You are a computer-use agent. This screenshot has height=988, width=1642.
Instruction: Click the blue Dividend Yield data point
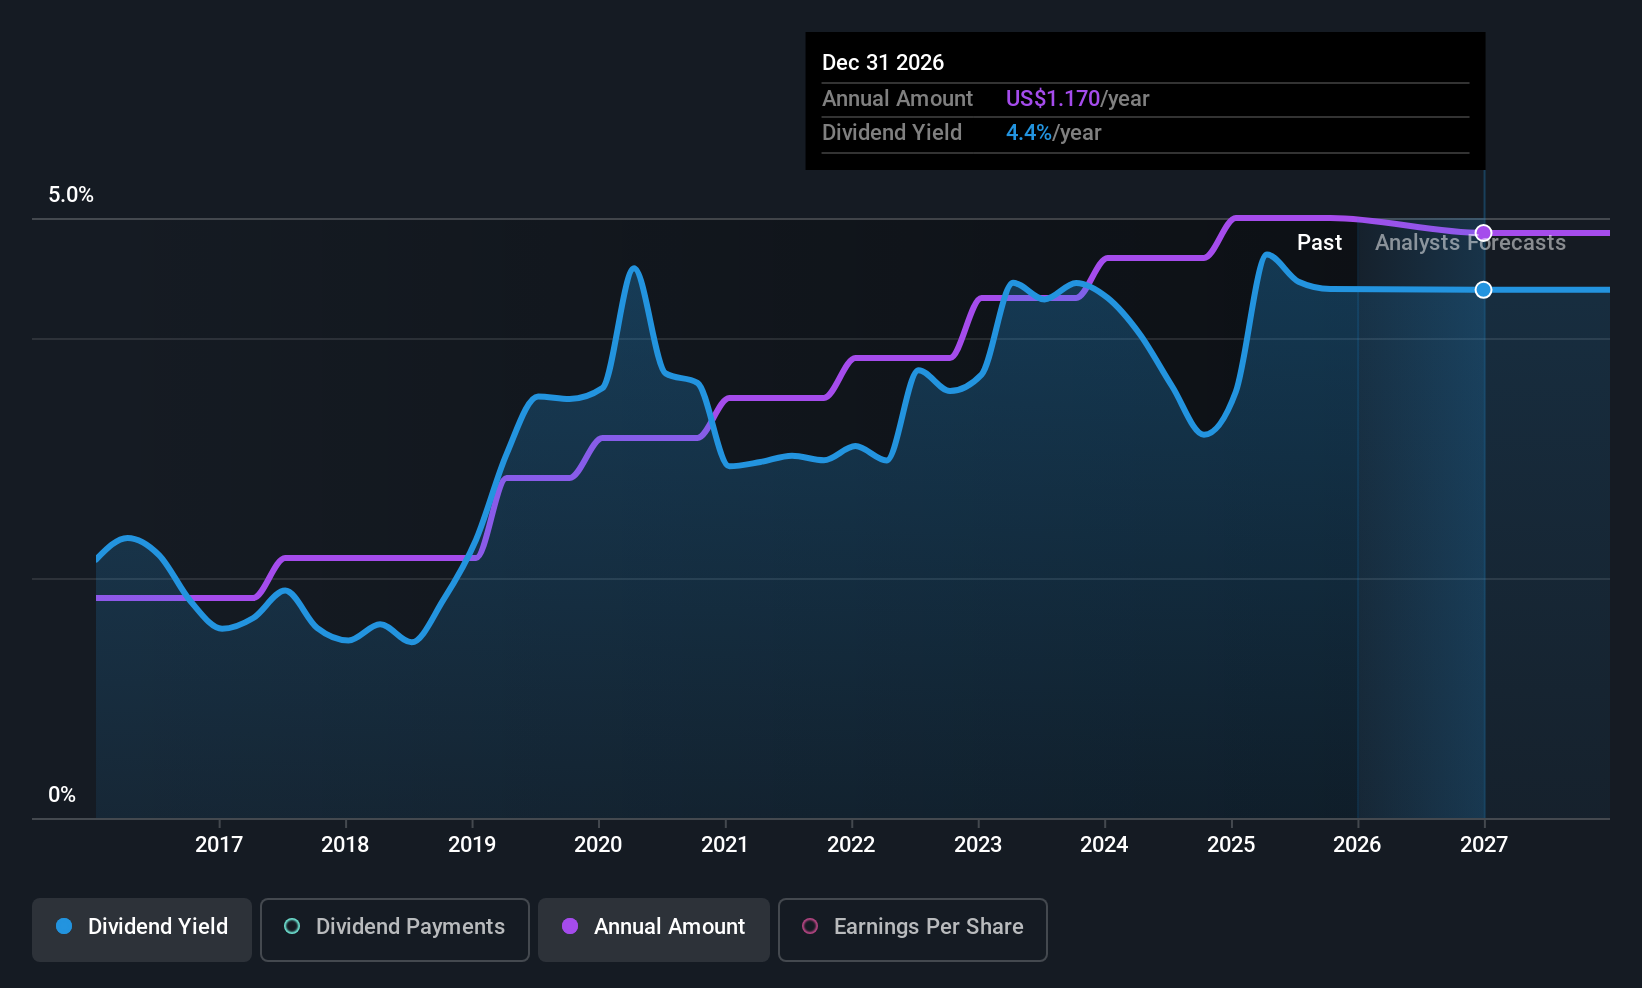pyautogui.click(x=1484, y=290)
